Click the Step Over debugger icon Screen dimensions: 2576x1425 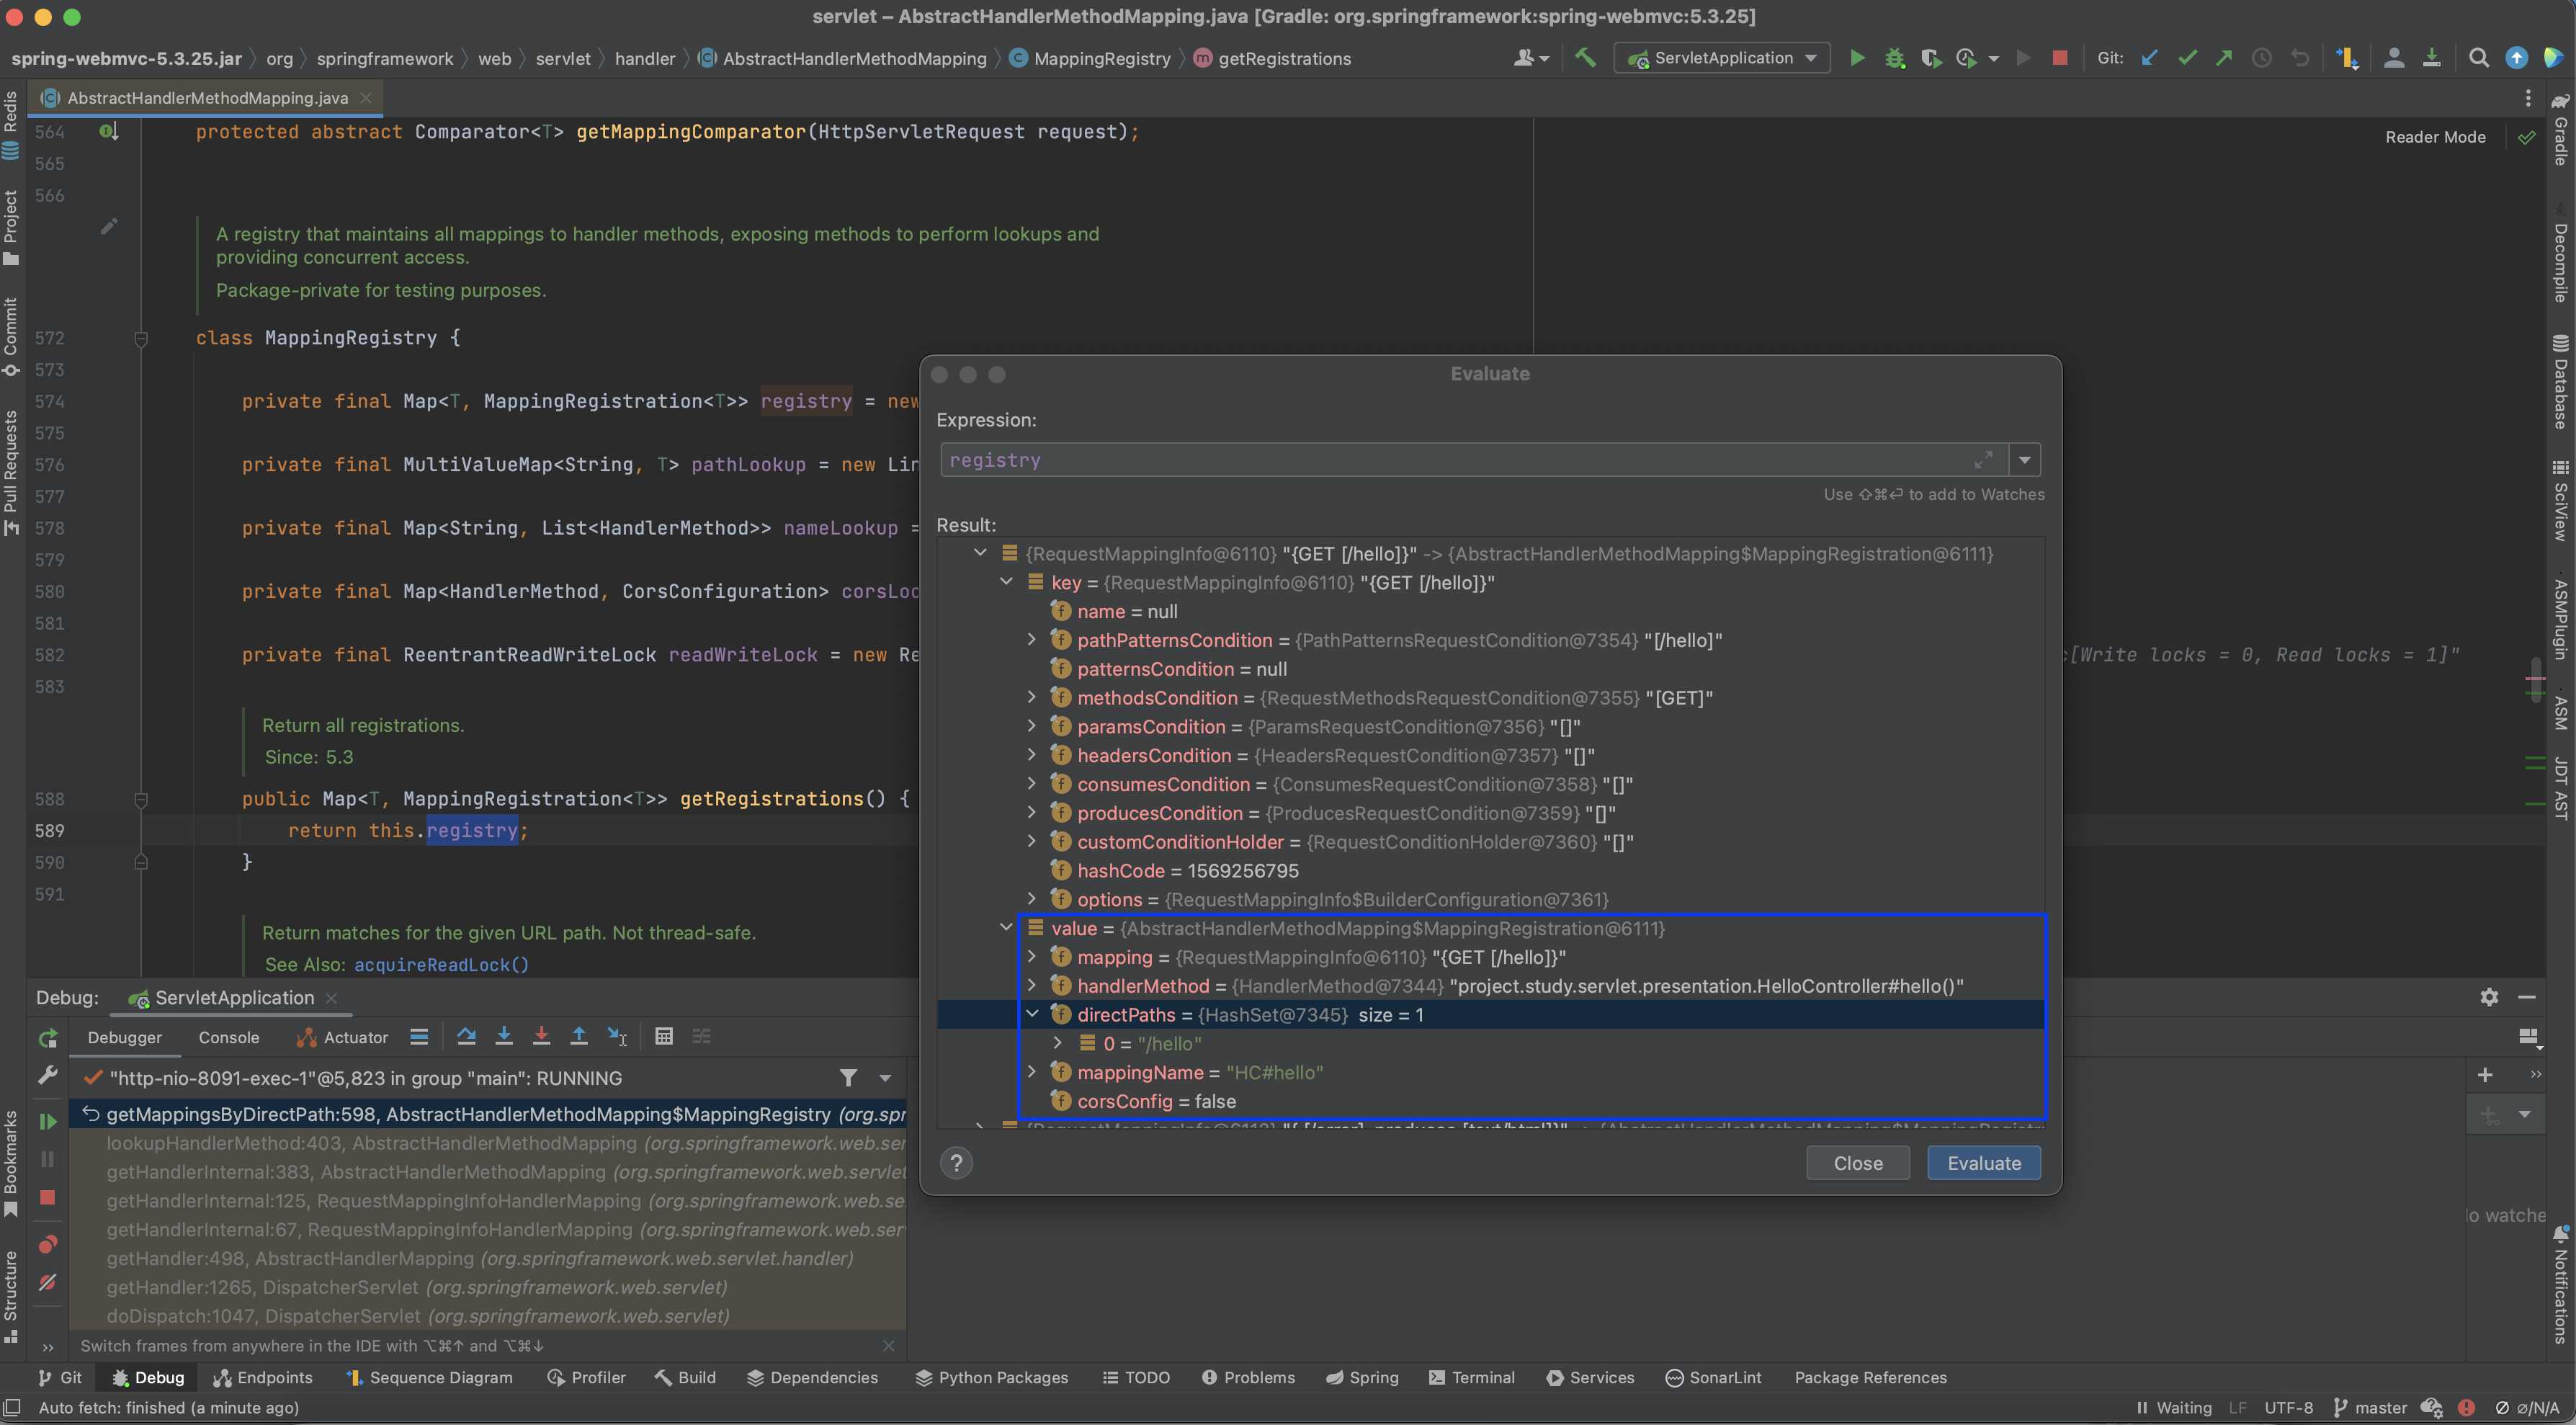(466, 1037)
